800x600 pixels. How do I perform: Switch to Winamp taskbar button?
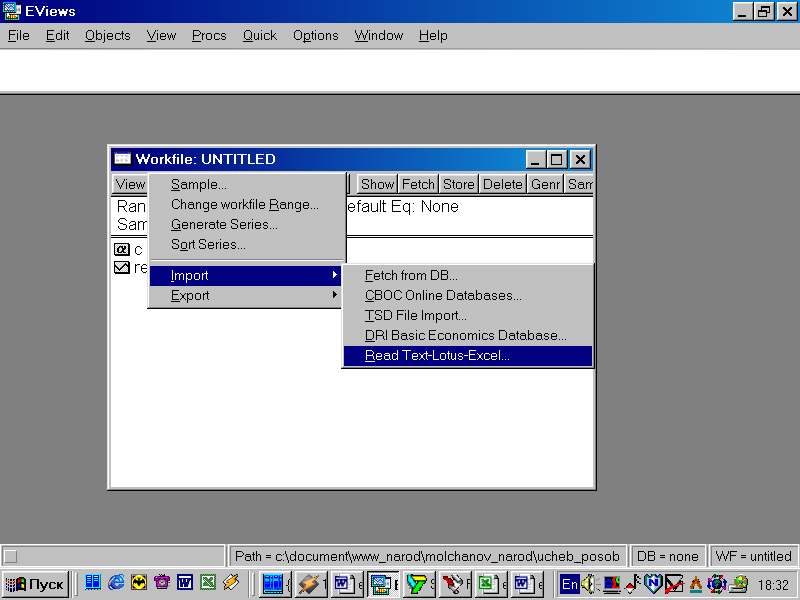pos(312,584)
